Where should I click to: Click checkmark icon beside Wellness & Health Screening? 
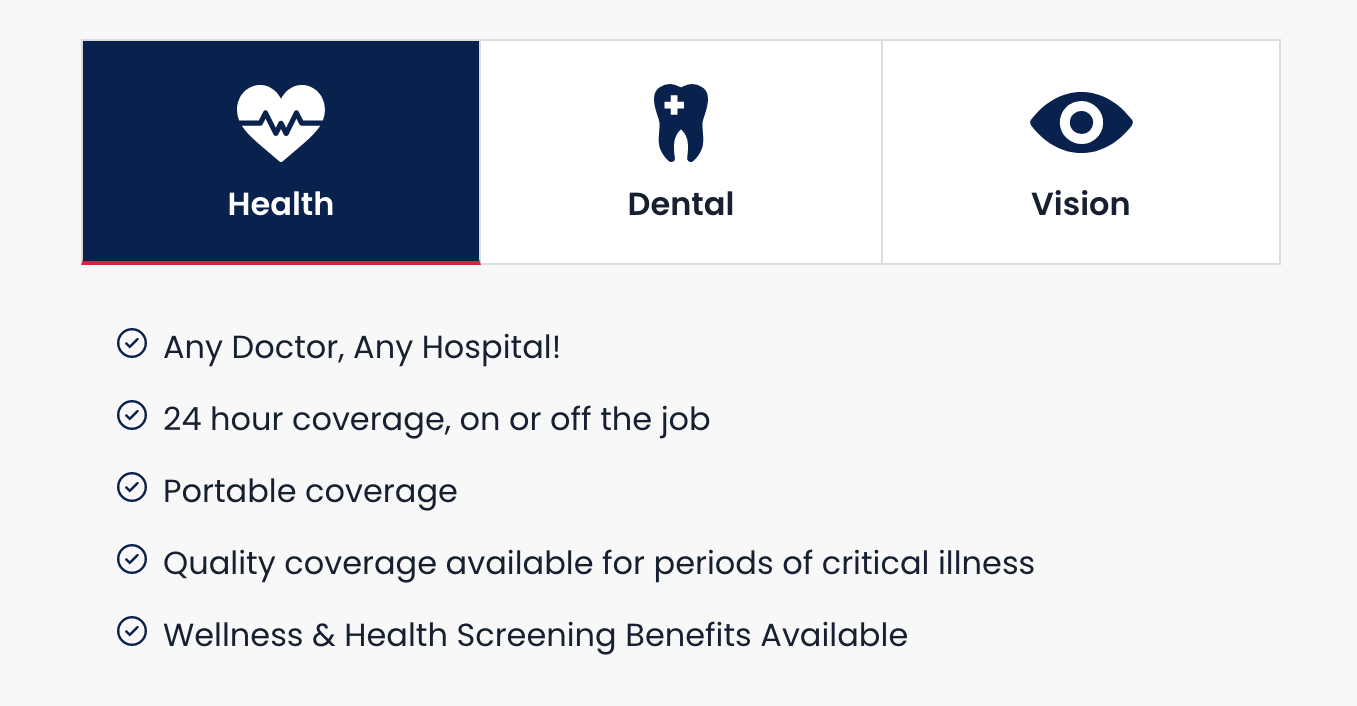pyautogui.click(x=132, y=632)
